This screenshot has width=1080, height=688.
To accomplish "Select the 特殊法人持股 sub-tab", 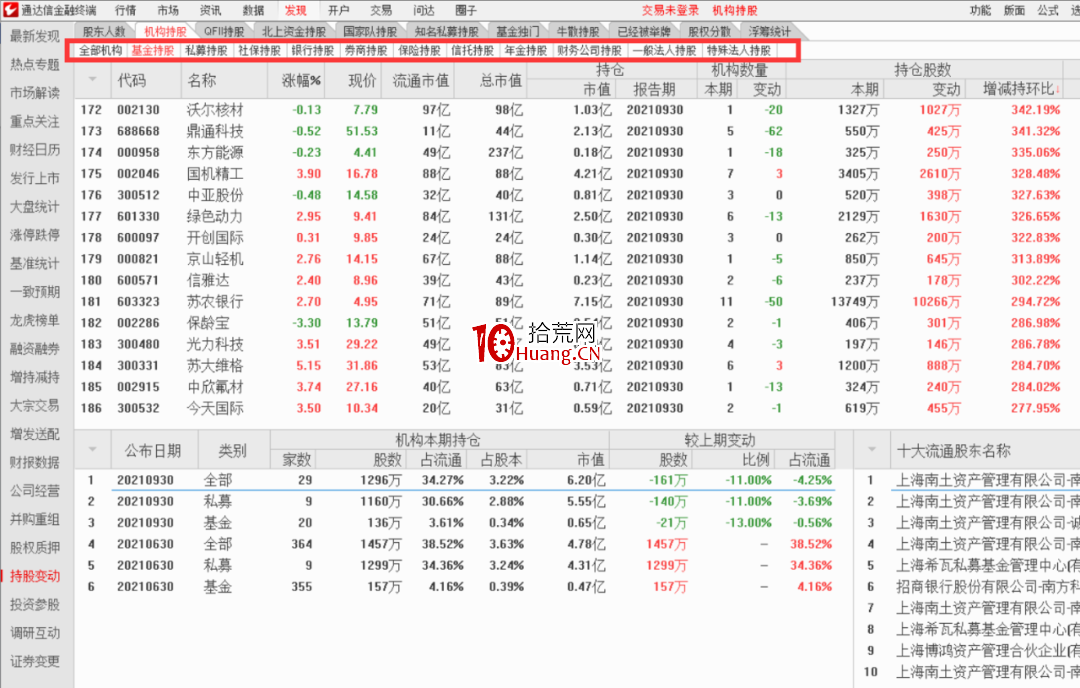I will [x=738, y=50].
